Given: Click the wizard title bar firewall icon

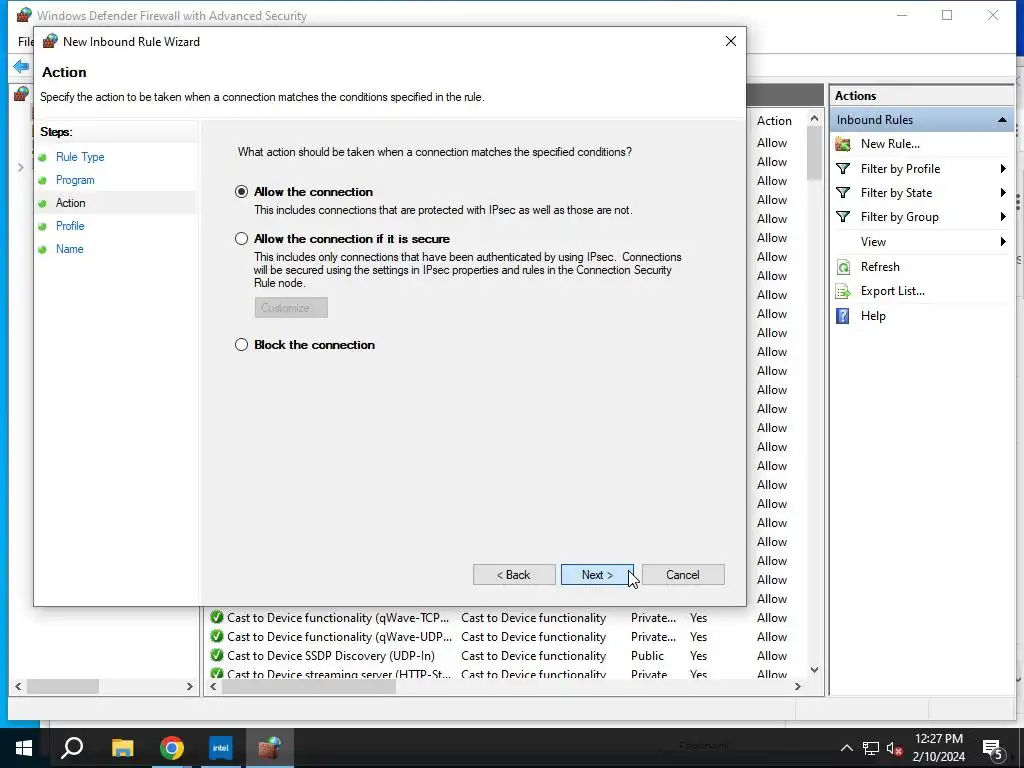Looking at the screenshot, I should click(x=50, y=41).
